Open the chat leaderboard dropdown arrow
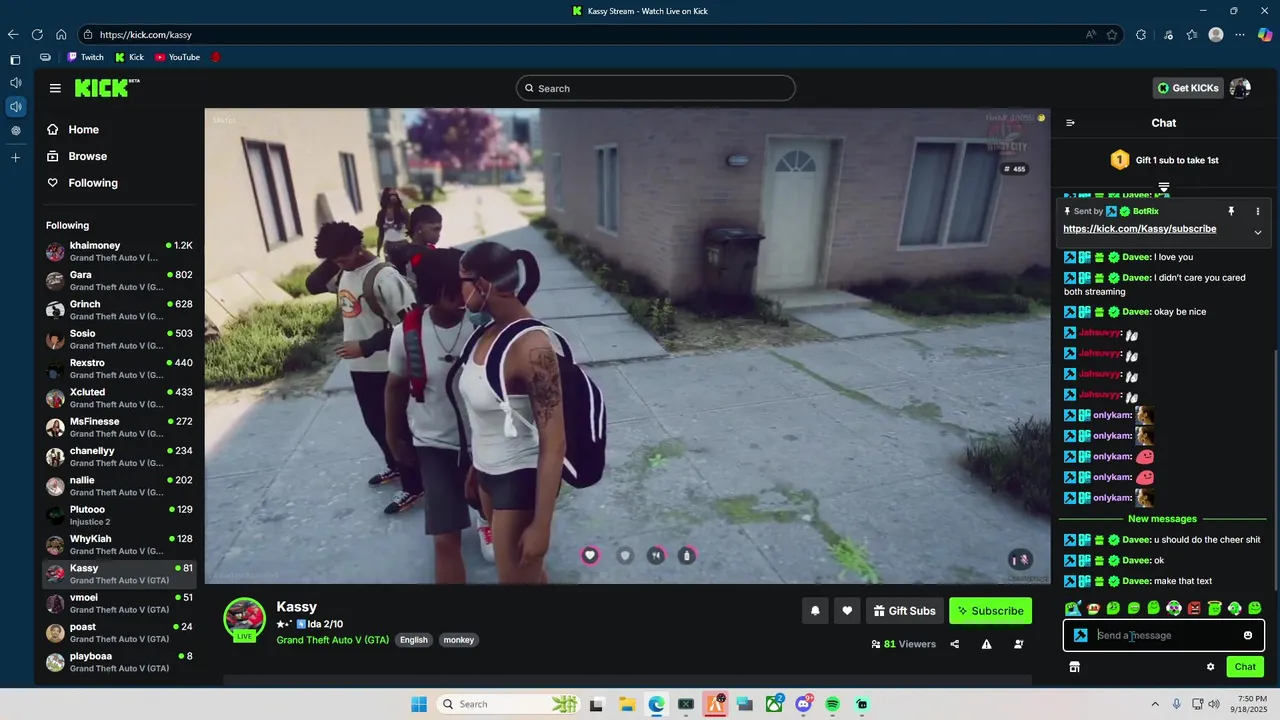The image size is (1280, 720). (1164, 187)
